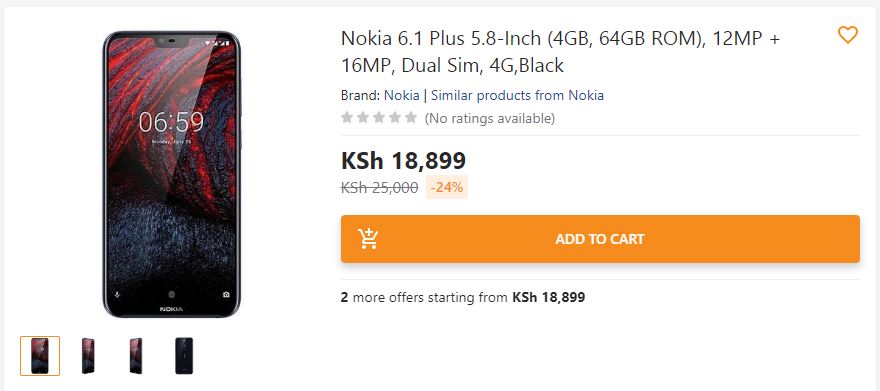Open the Nokia brand link
Screen dimensions: 880x391
point(401,95)
